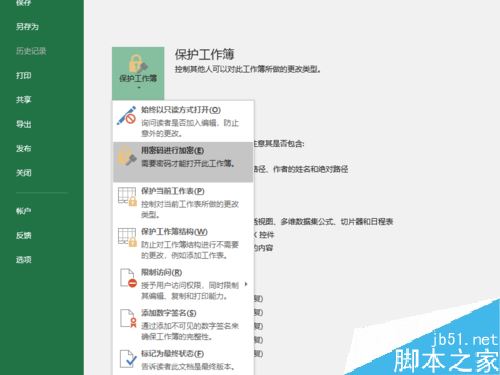Click the checkmark document icon for 标记为最终状态
Viewport: 500px width, 375px height.
pyautogui.click(x=128, y=359)
